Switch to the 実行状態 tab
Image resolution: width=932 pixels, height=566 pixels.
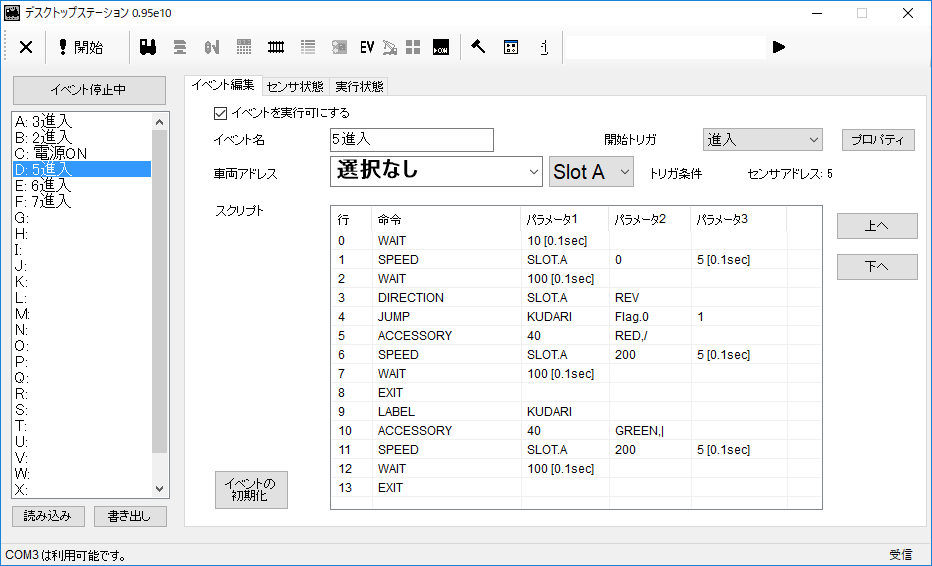point(359,87)
